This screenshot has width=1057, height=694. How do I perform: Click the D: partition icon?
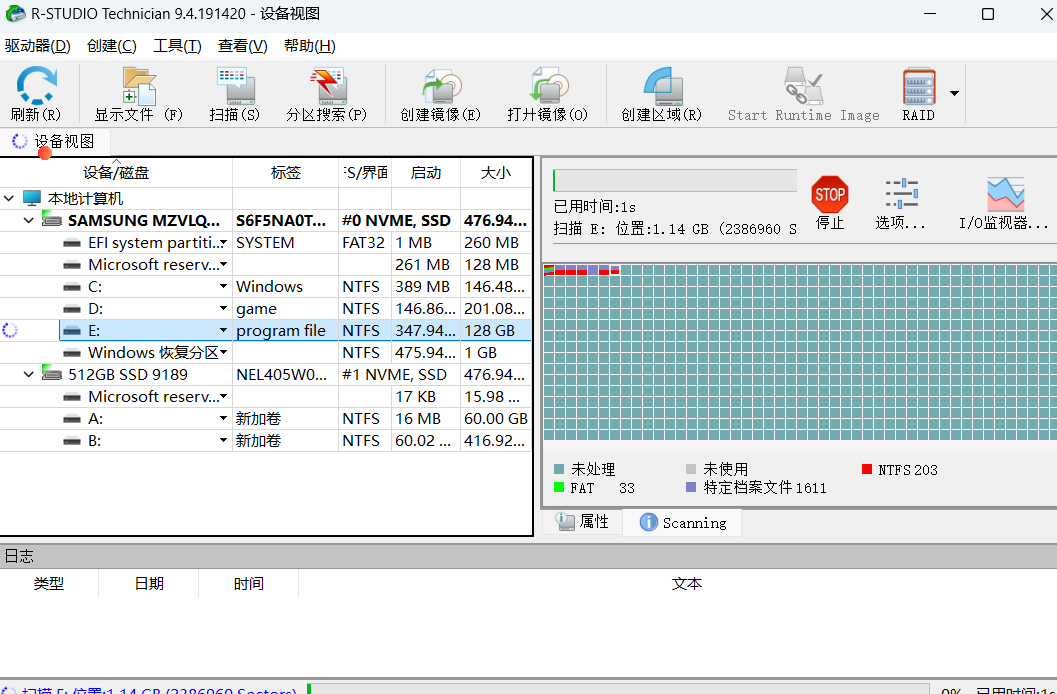point(72,309)
